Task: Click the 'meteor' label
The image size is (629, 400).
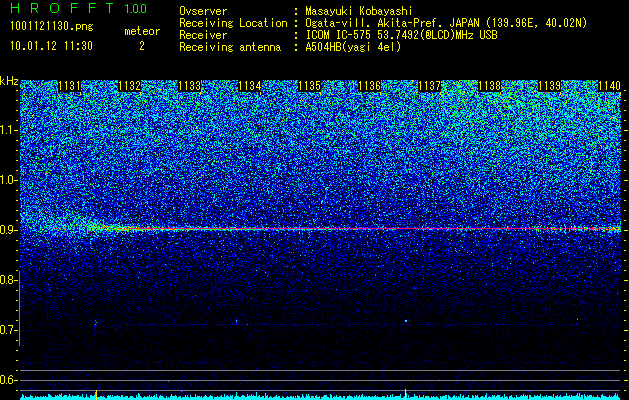Action: pos(142,31)
